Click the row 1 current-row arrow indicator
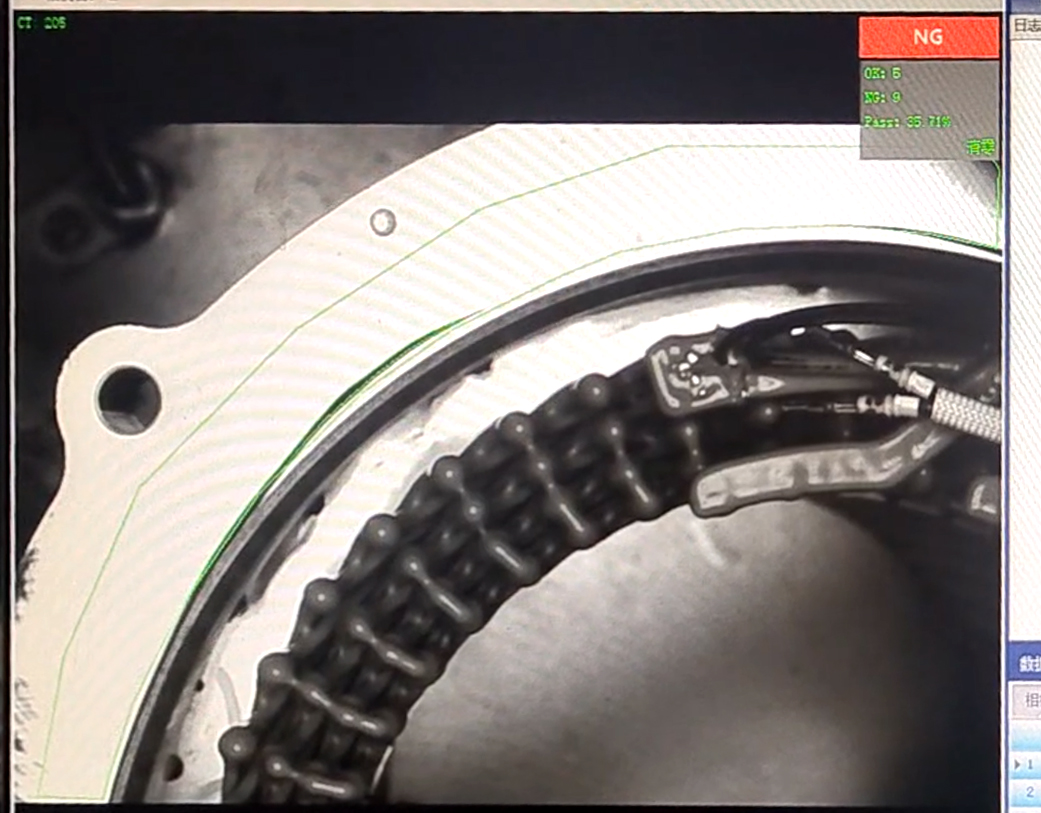The height and width of the screenshot is (813, 1041). click(1017, 765)
